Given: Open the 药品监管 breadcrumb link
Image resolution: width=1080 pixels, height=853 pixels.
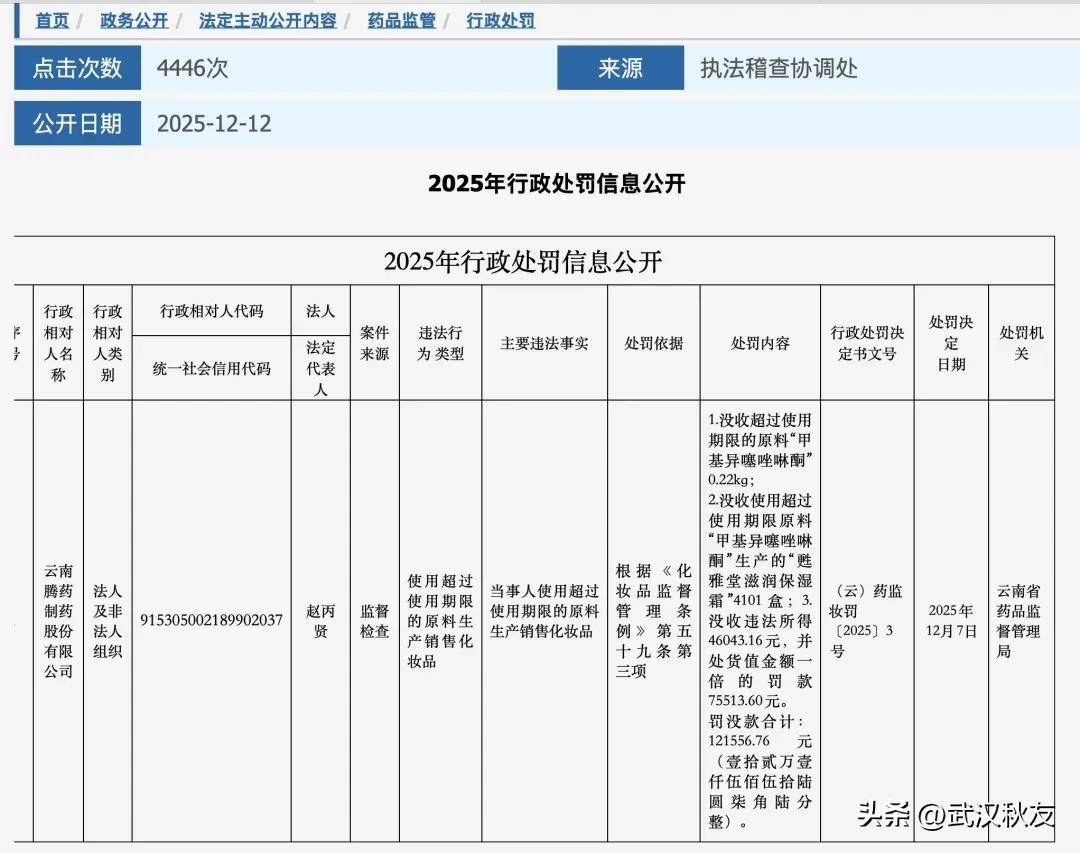Looking at the screenshot, I should (x=401, y=20).
